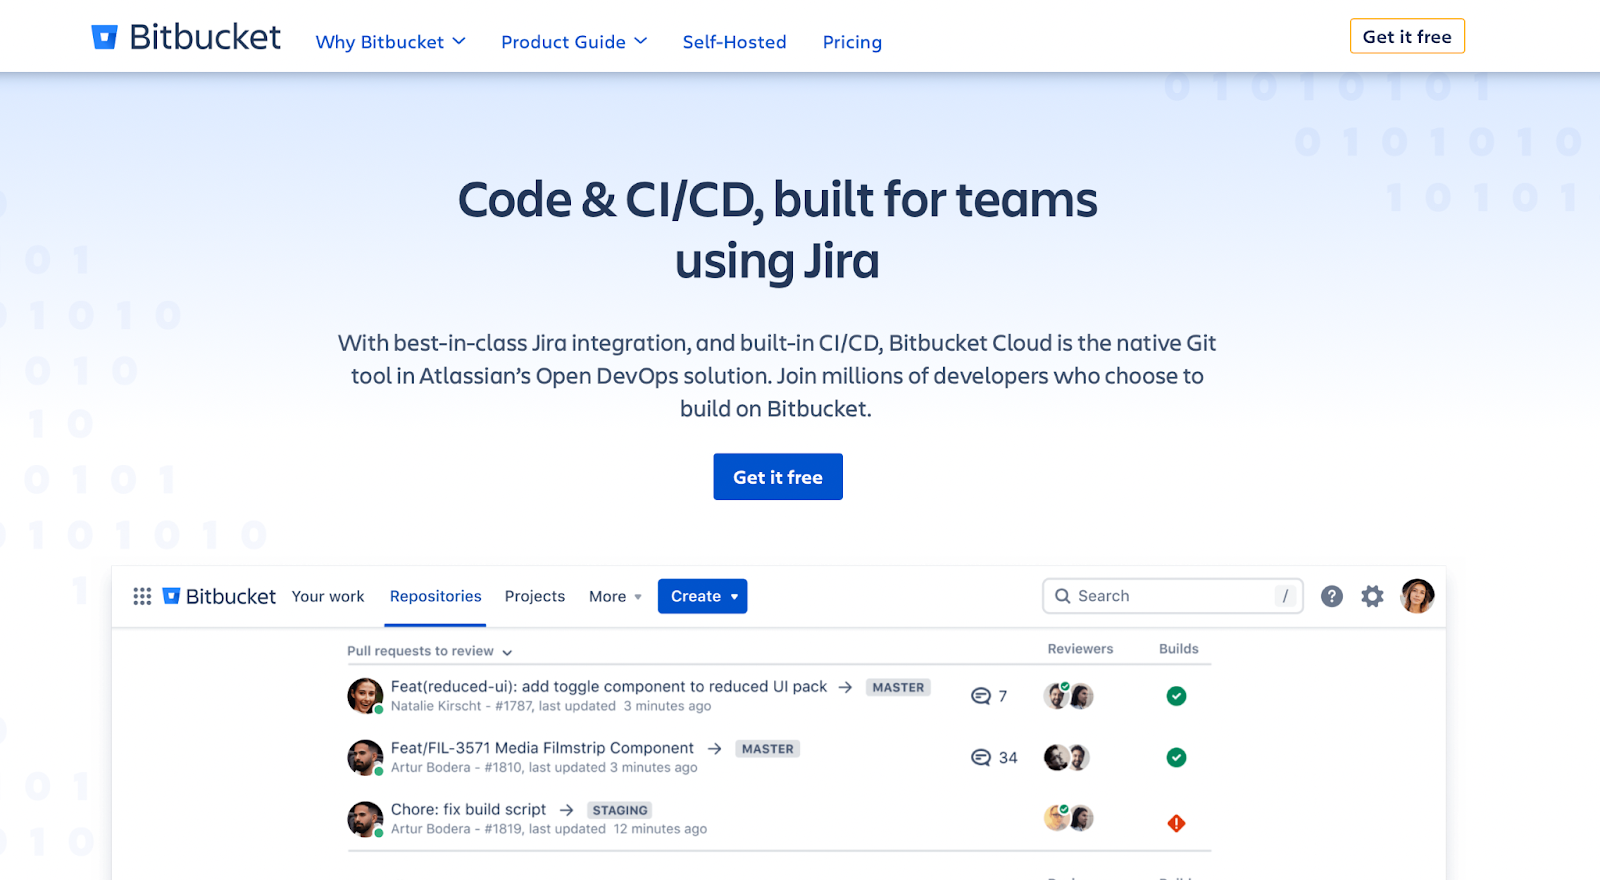Screen dimensions: 1600x880
Task: Click the arrow after 'Media Filmstrip Component'
Action: point(714,748)
